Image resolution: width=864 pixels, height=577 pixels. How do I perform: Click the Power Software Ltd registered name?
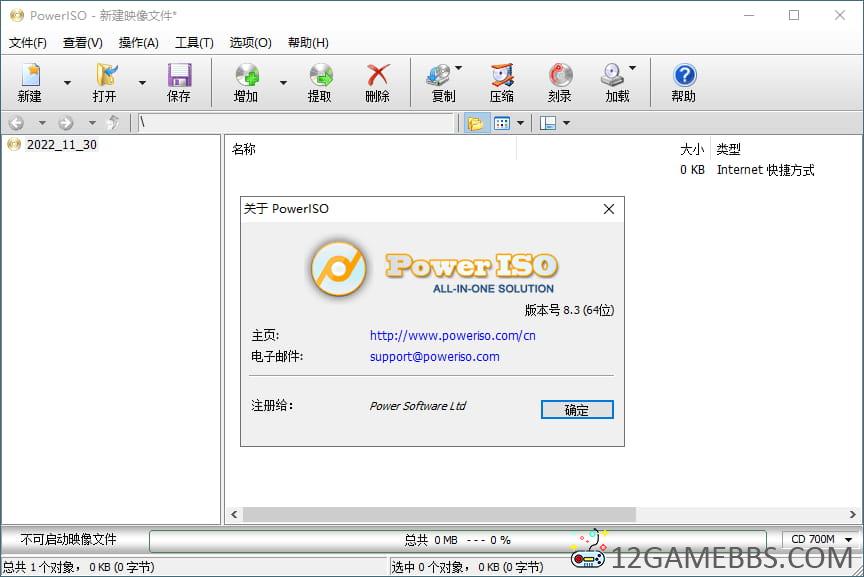[418, 406]
